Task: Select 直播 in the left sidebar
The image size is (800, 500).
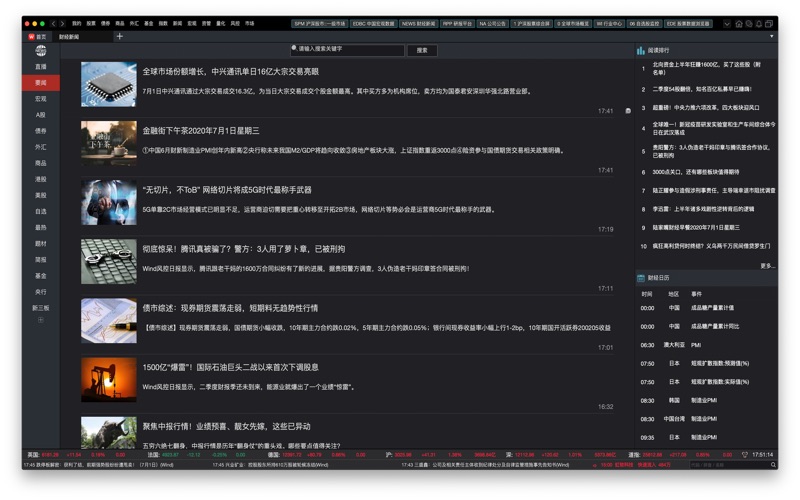Action: tap(41, 66)
